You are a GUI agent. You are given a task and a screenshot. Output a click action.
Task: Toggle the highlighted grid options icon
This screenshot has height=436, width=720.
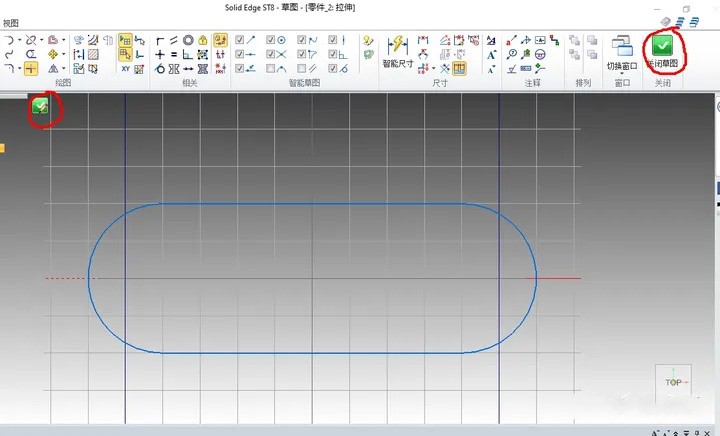pos(125,40)
